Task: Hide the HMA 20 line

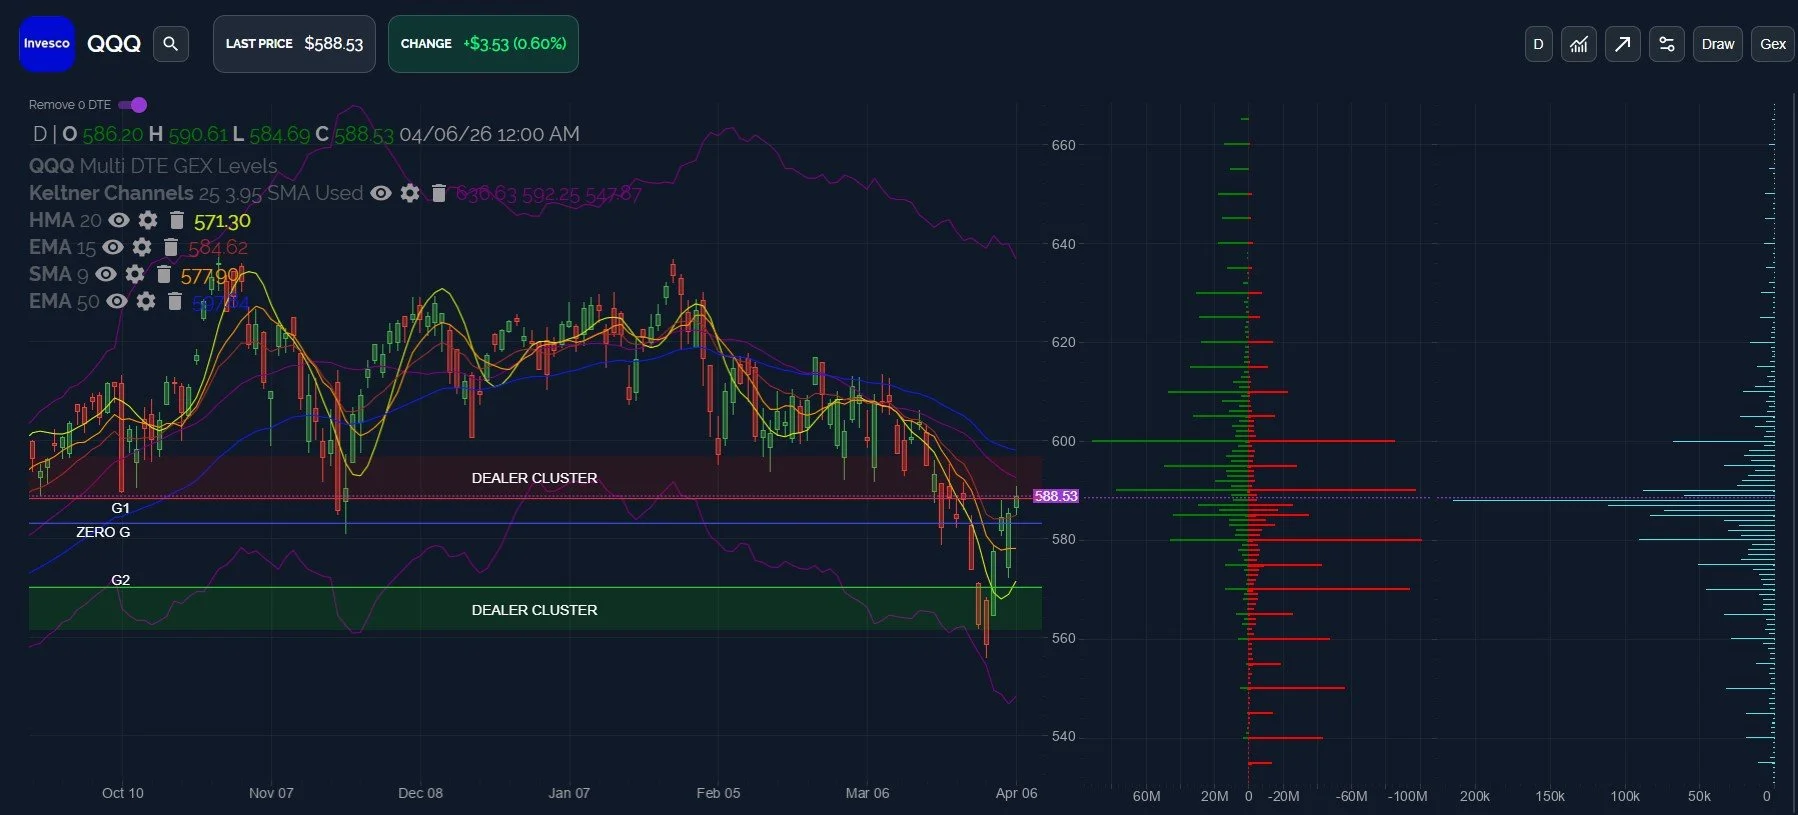Action: pos(119,220)
